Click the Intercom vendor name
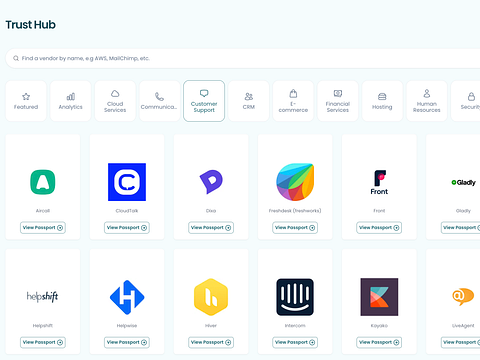The width and height of the screenshot is (480, 360). click(x=295, y=325)
